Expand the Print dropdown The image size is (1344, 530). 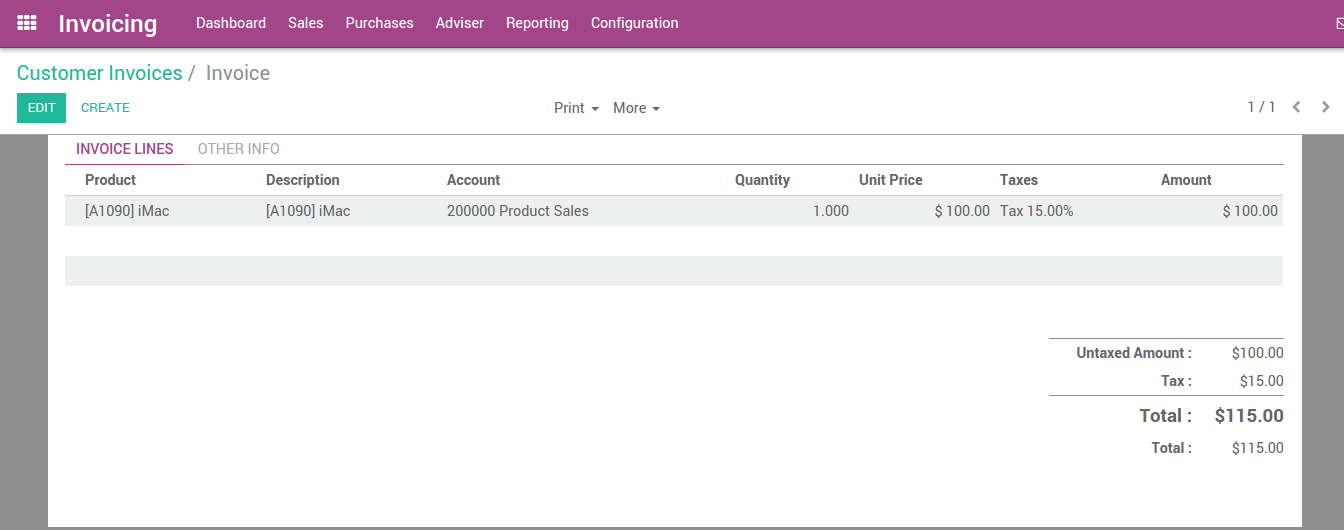point(576,108)
